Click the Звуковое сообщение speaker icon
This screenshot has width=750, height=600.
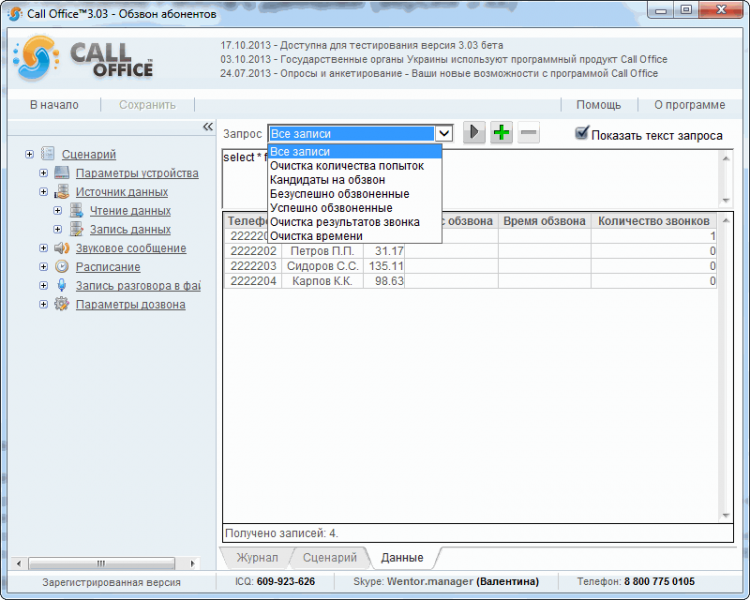(x=62, y=248)
